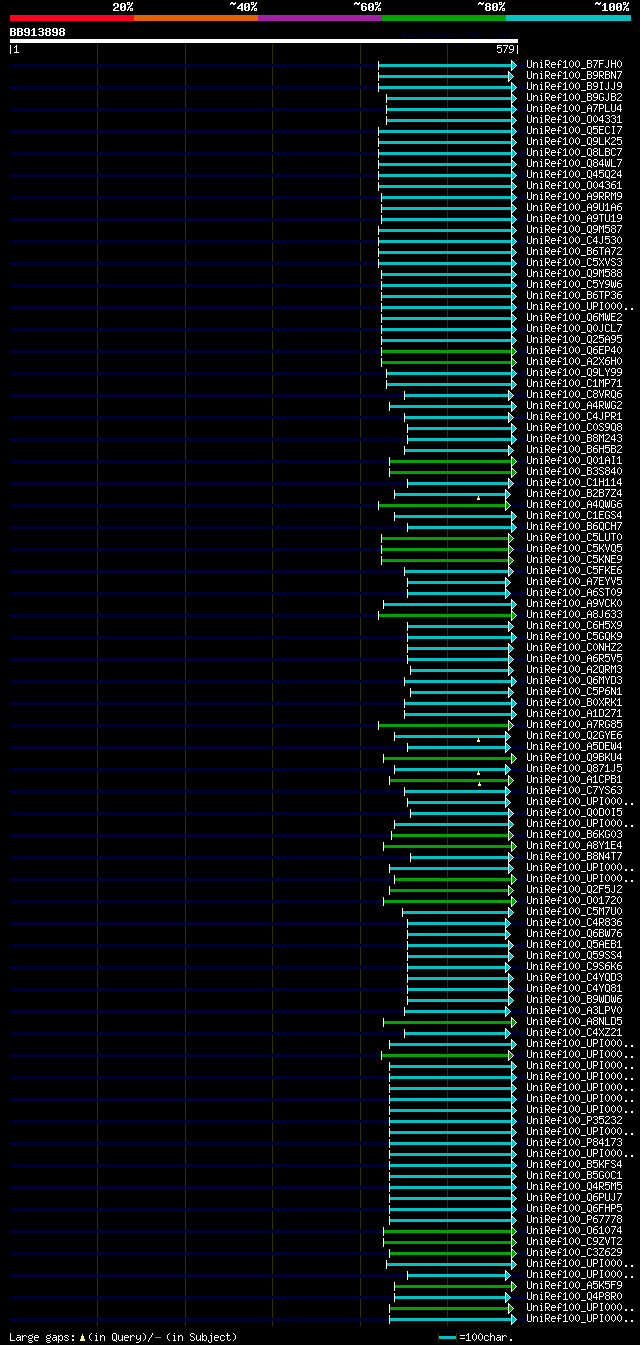Image resolution: width=640 pixels, height=1345 pixels.
Task: Click the gap marker in the B2B7Z4 row
Action: (478, 497)
